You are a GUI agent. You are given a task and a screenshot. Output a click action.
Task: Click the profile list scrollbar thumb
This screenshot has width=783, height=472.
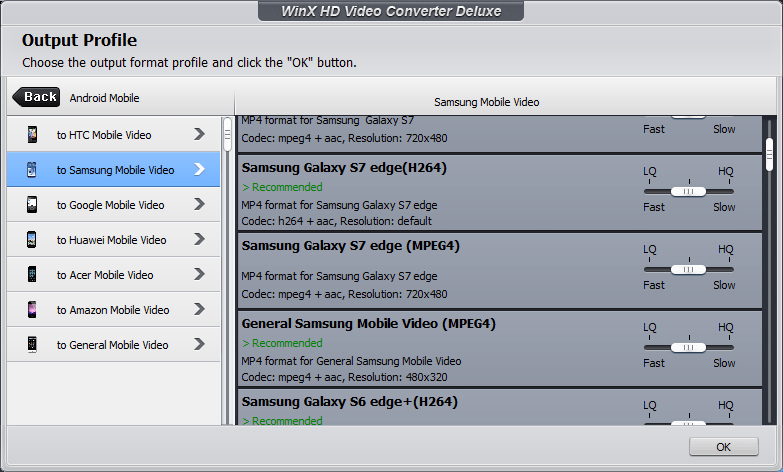click(x=769, y=155)
